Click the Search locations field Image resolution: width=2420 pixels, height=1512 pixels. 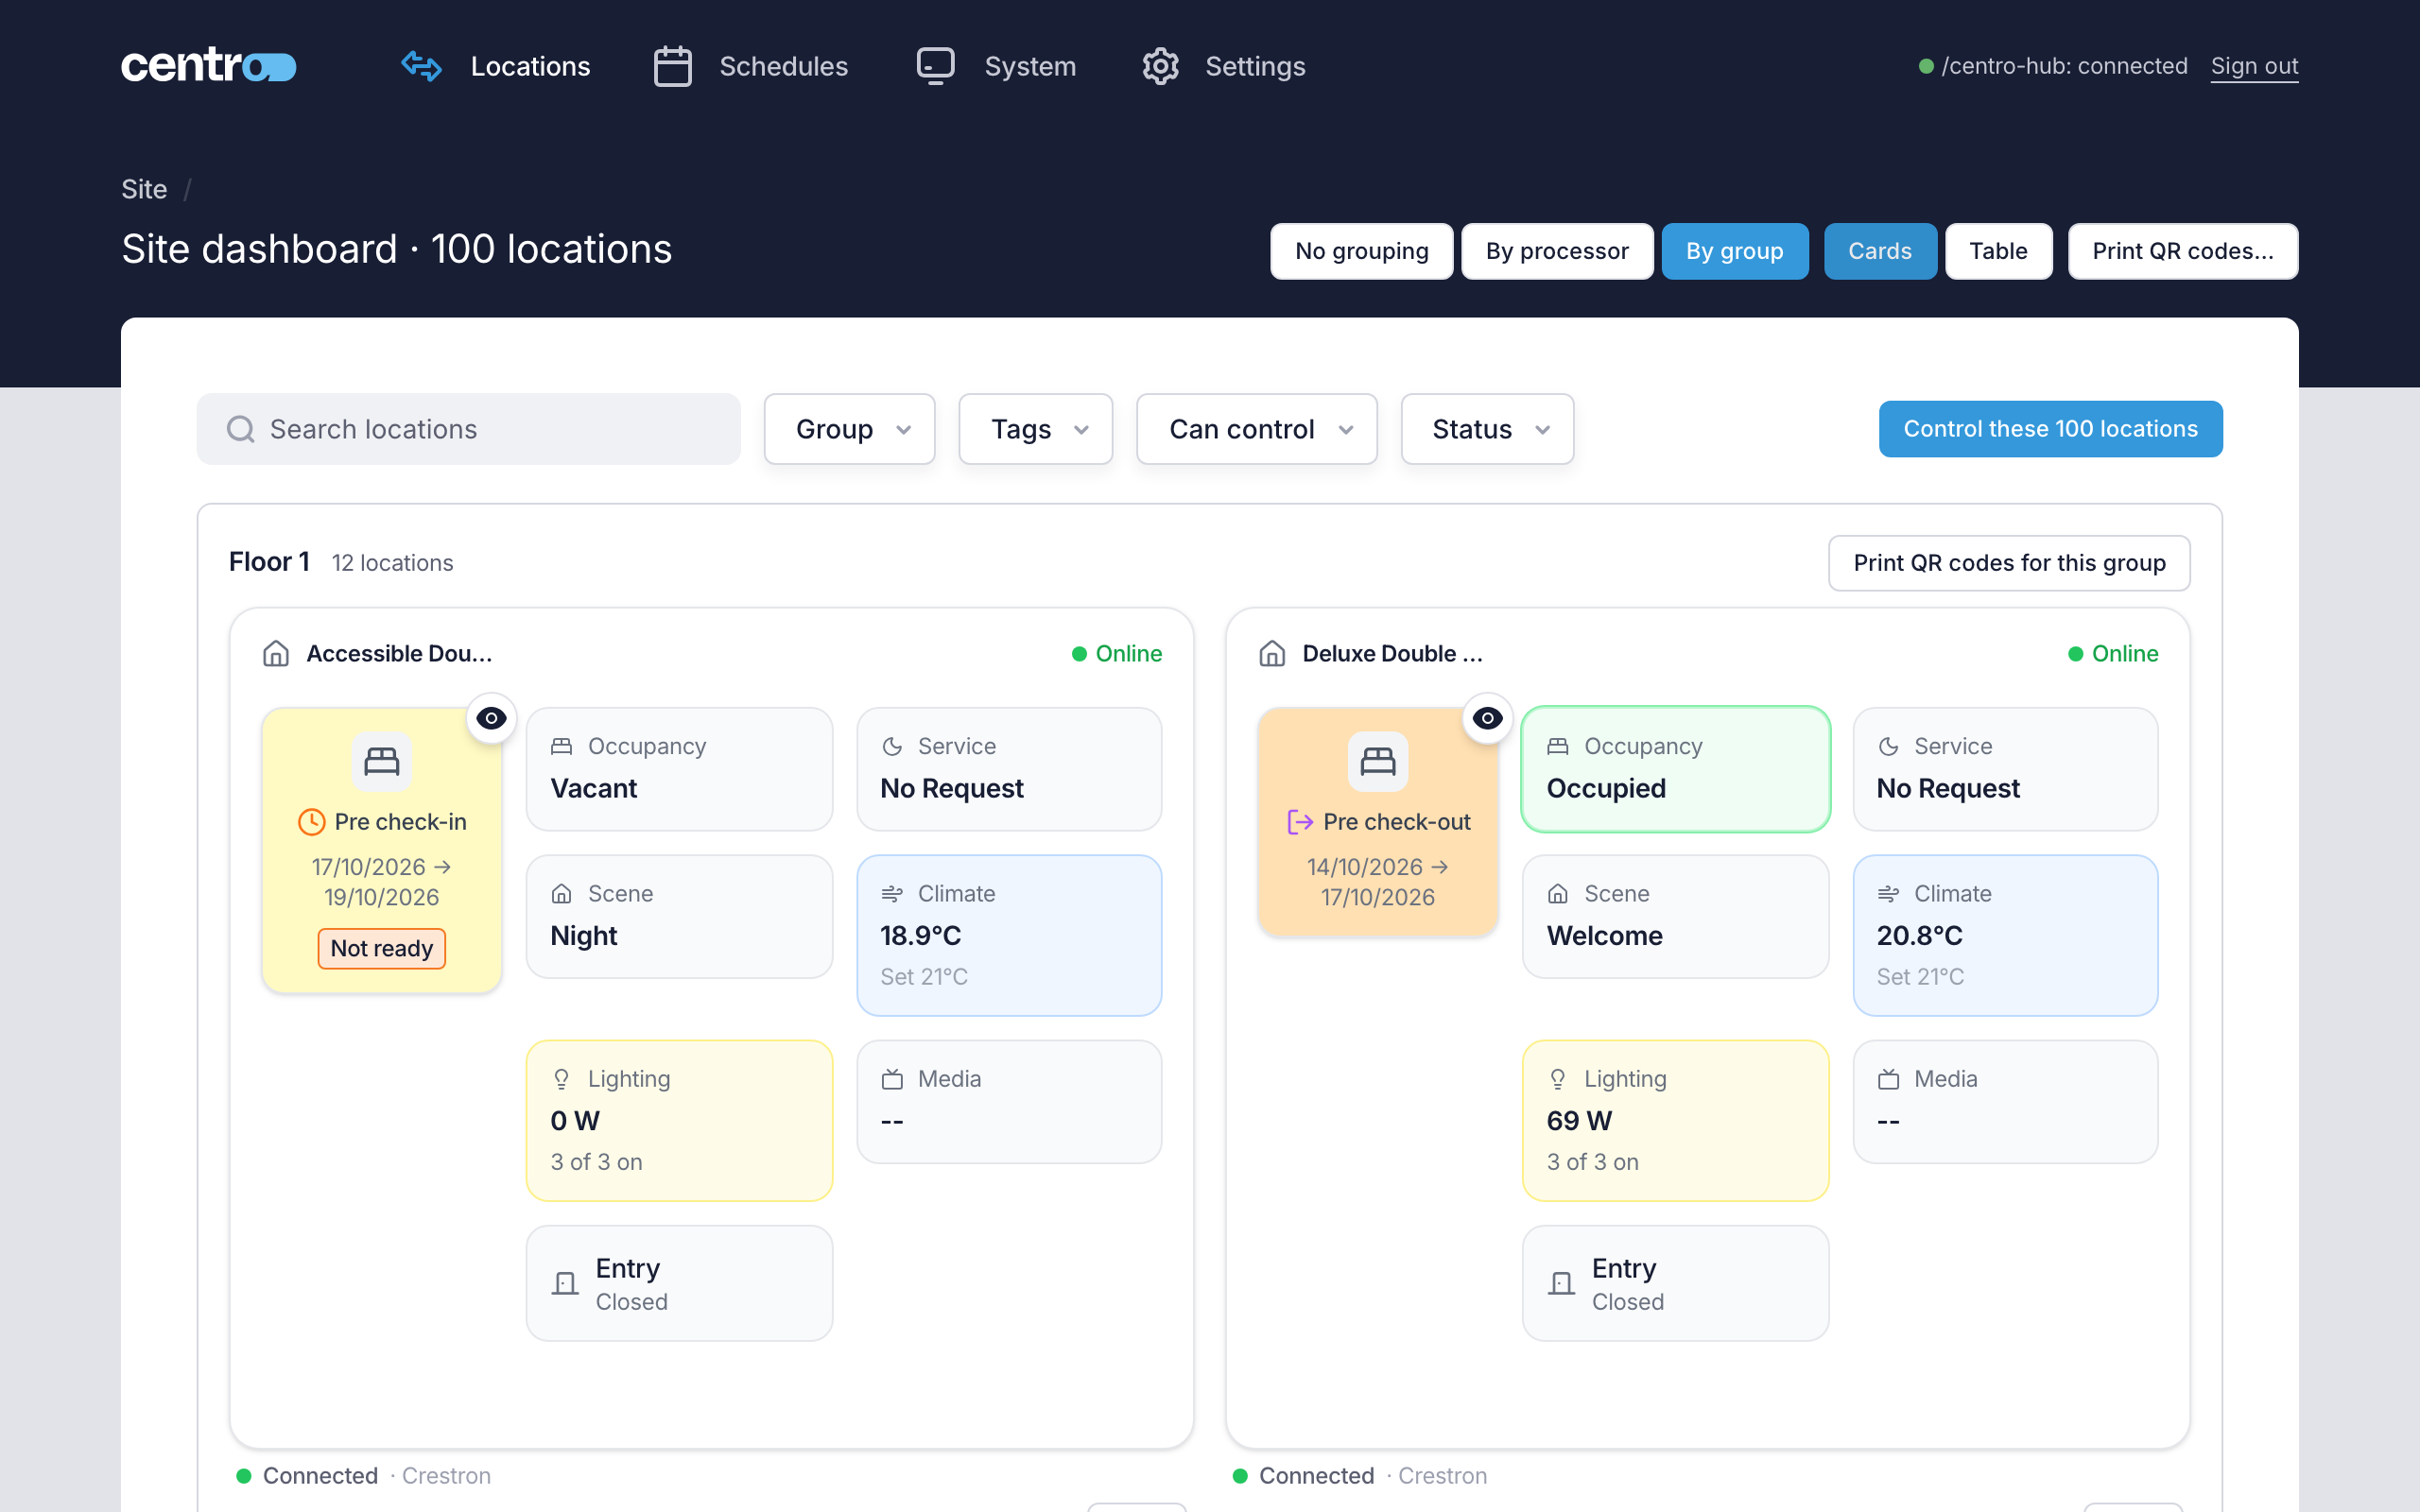click(468, 429)
